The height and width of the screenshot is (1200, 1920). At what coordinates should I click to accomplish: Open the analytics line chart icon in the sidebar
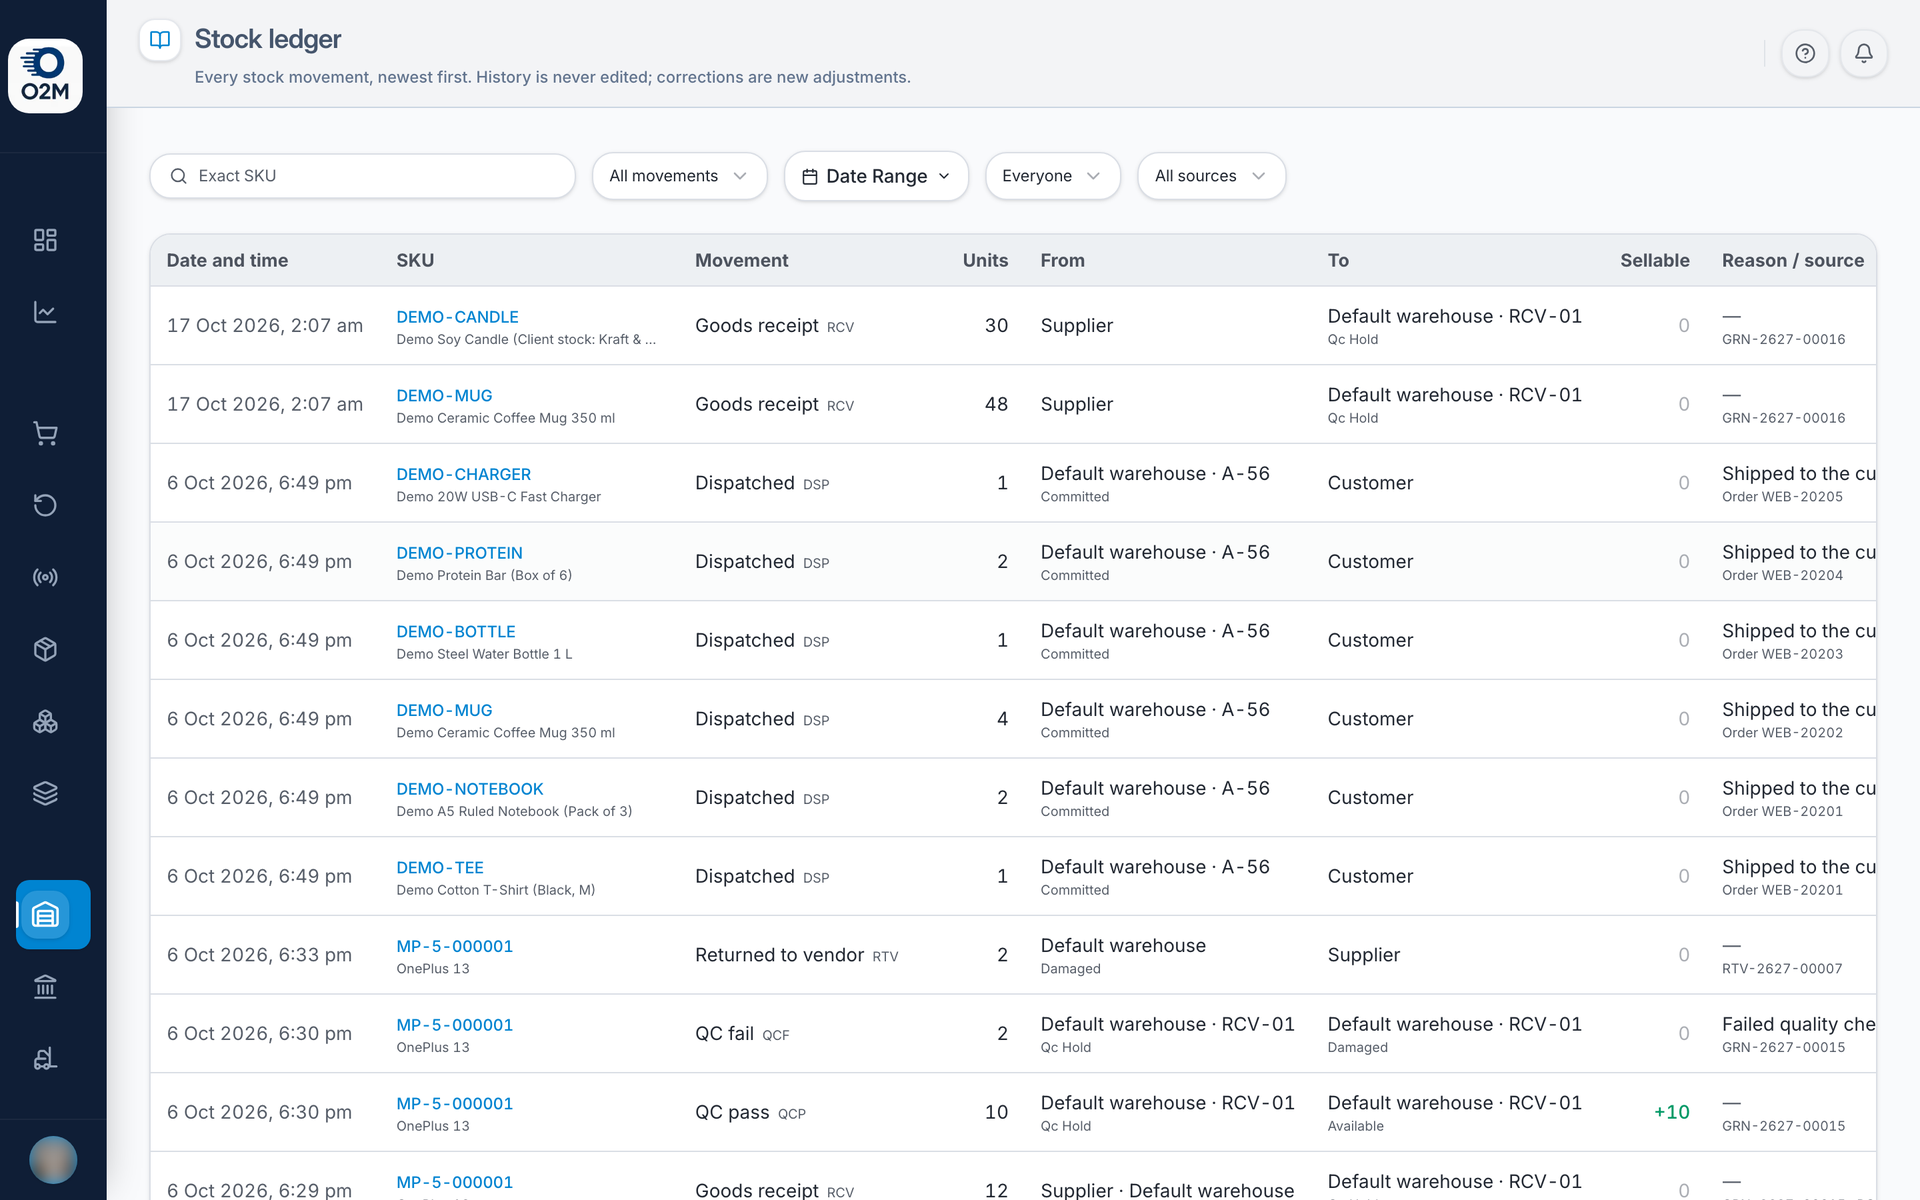coord(45,312)
